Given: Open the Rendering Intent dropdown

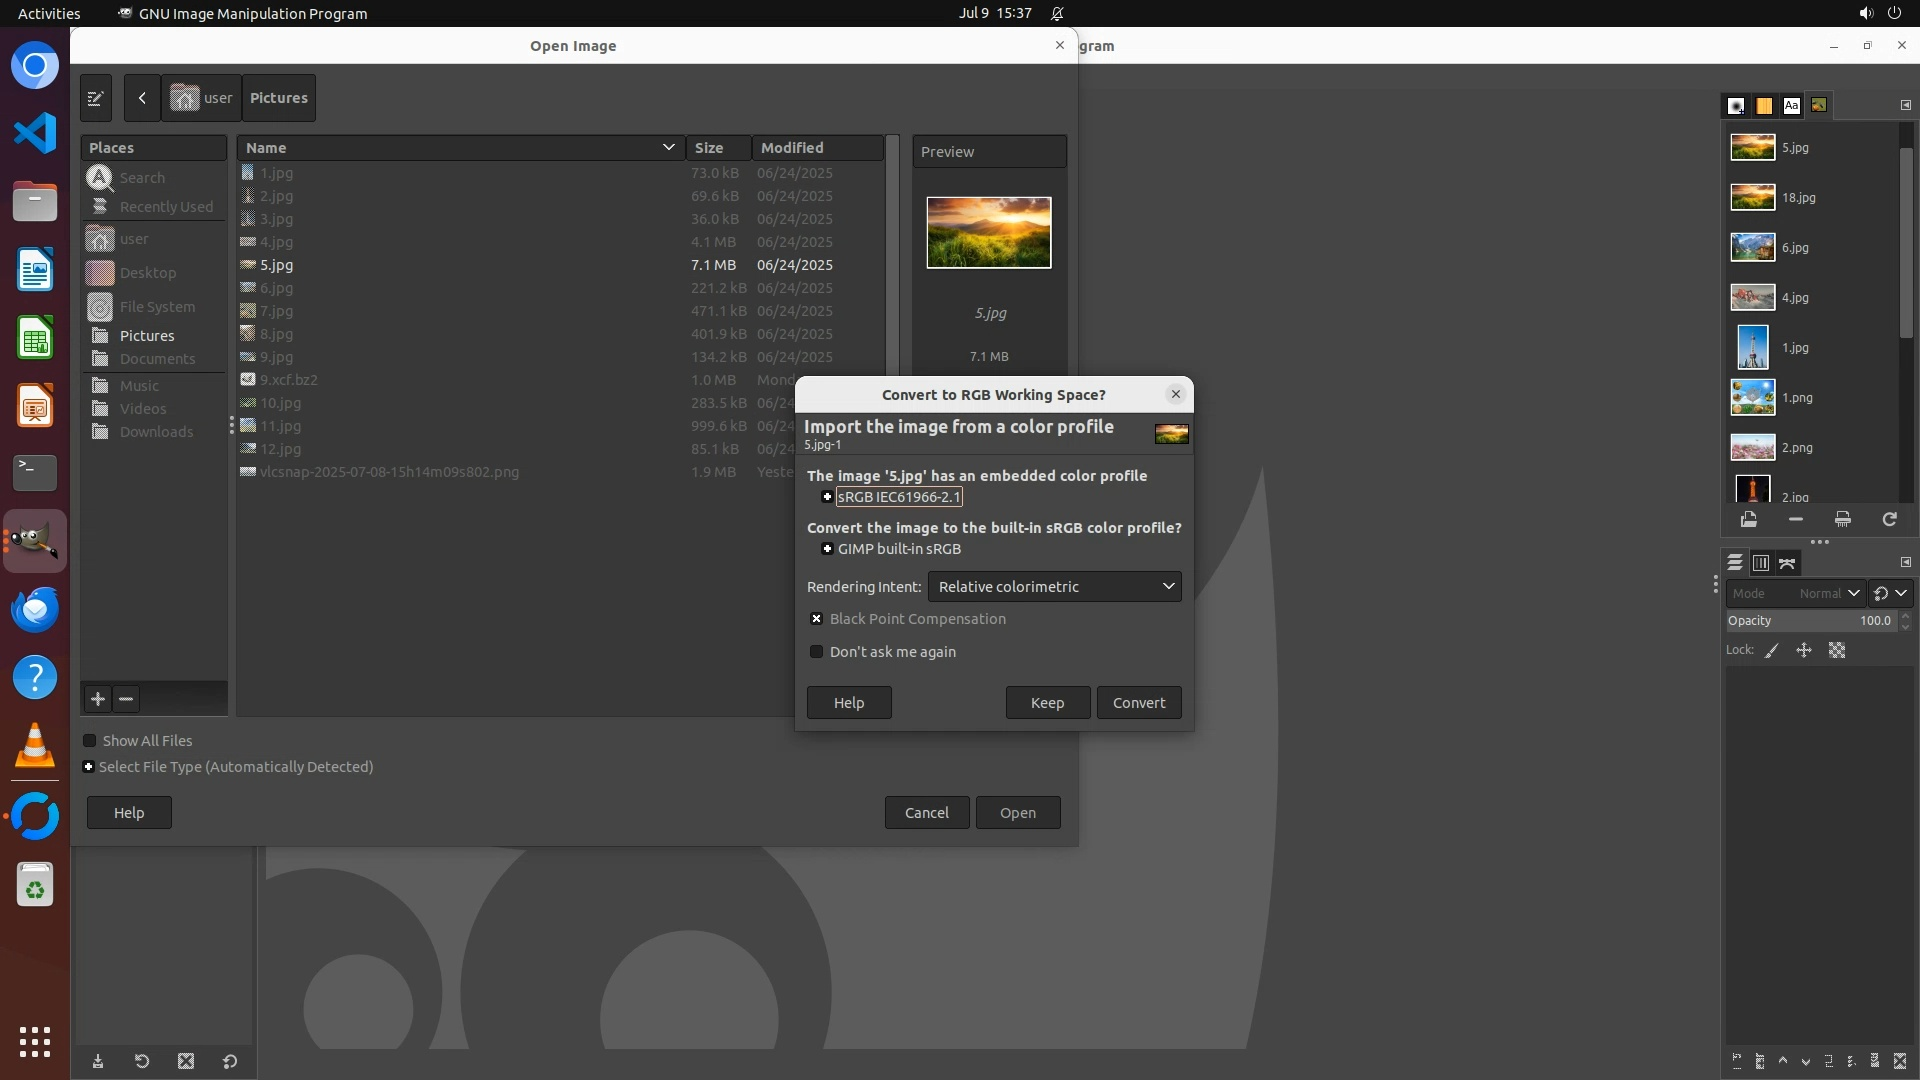Looking at the screenshot, I should click(1054, 587).
